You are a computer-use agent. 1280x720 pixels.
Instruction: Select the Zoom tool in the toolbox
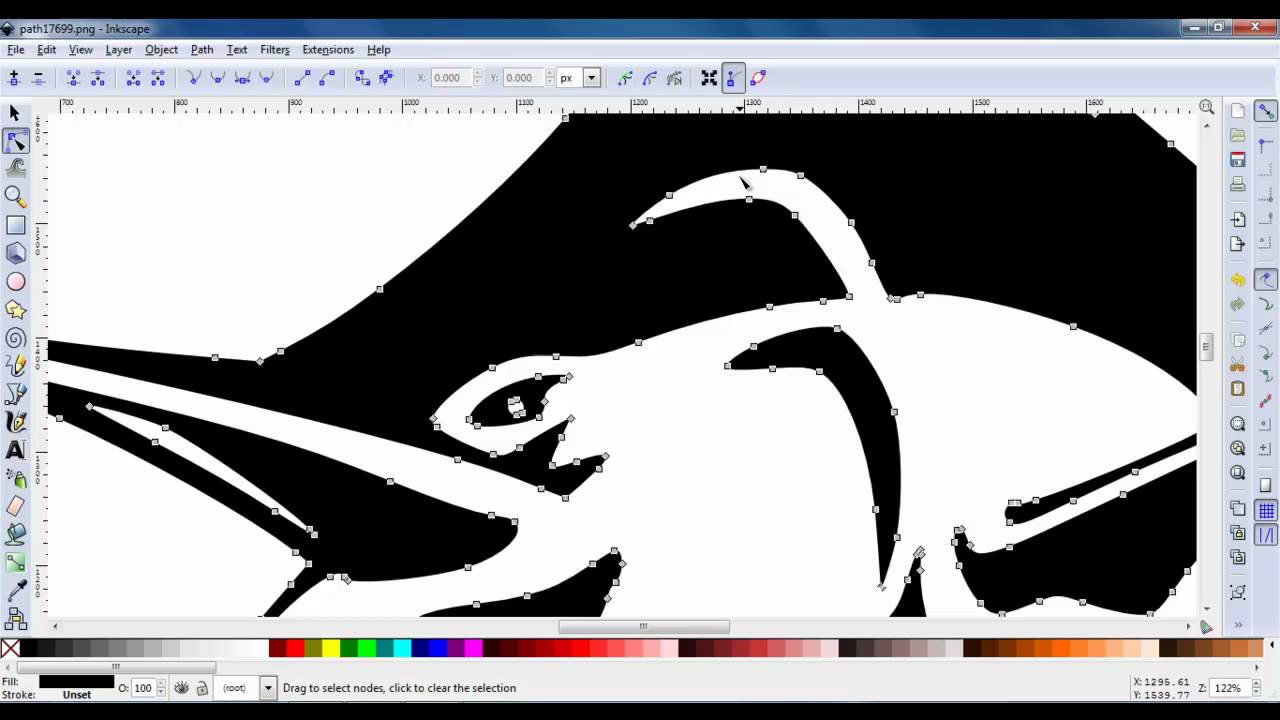pyautogui.click(x=15, y=196)
